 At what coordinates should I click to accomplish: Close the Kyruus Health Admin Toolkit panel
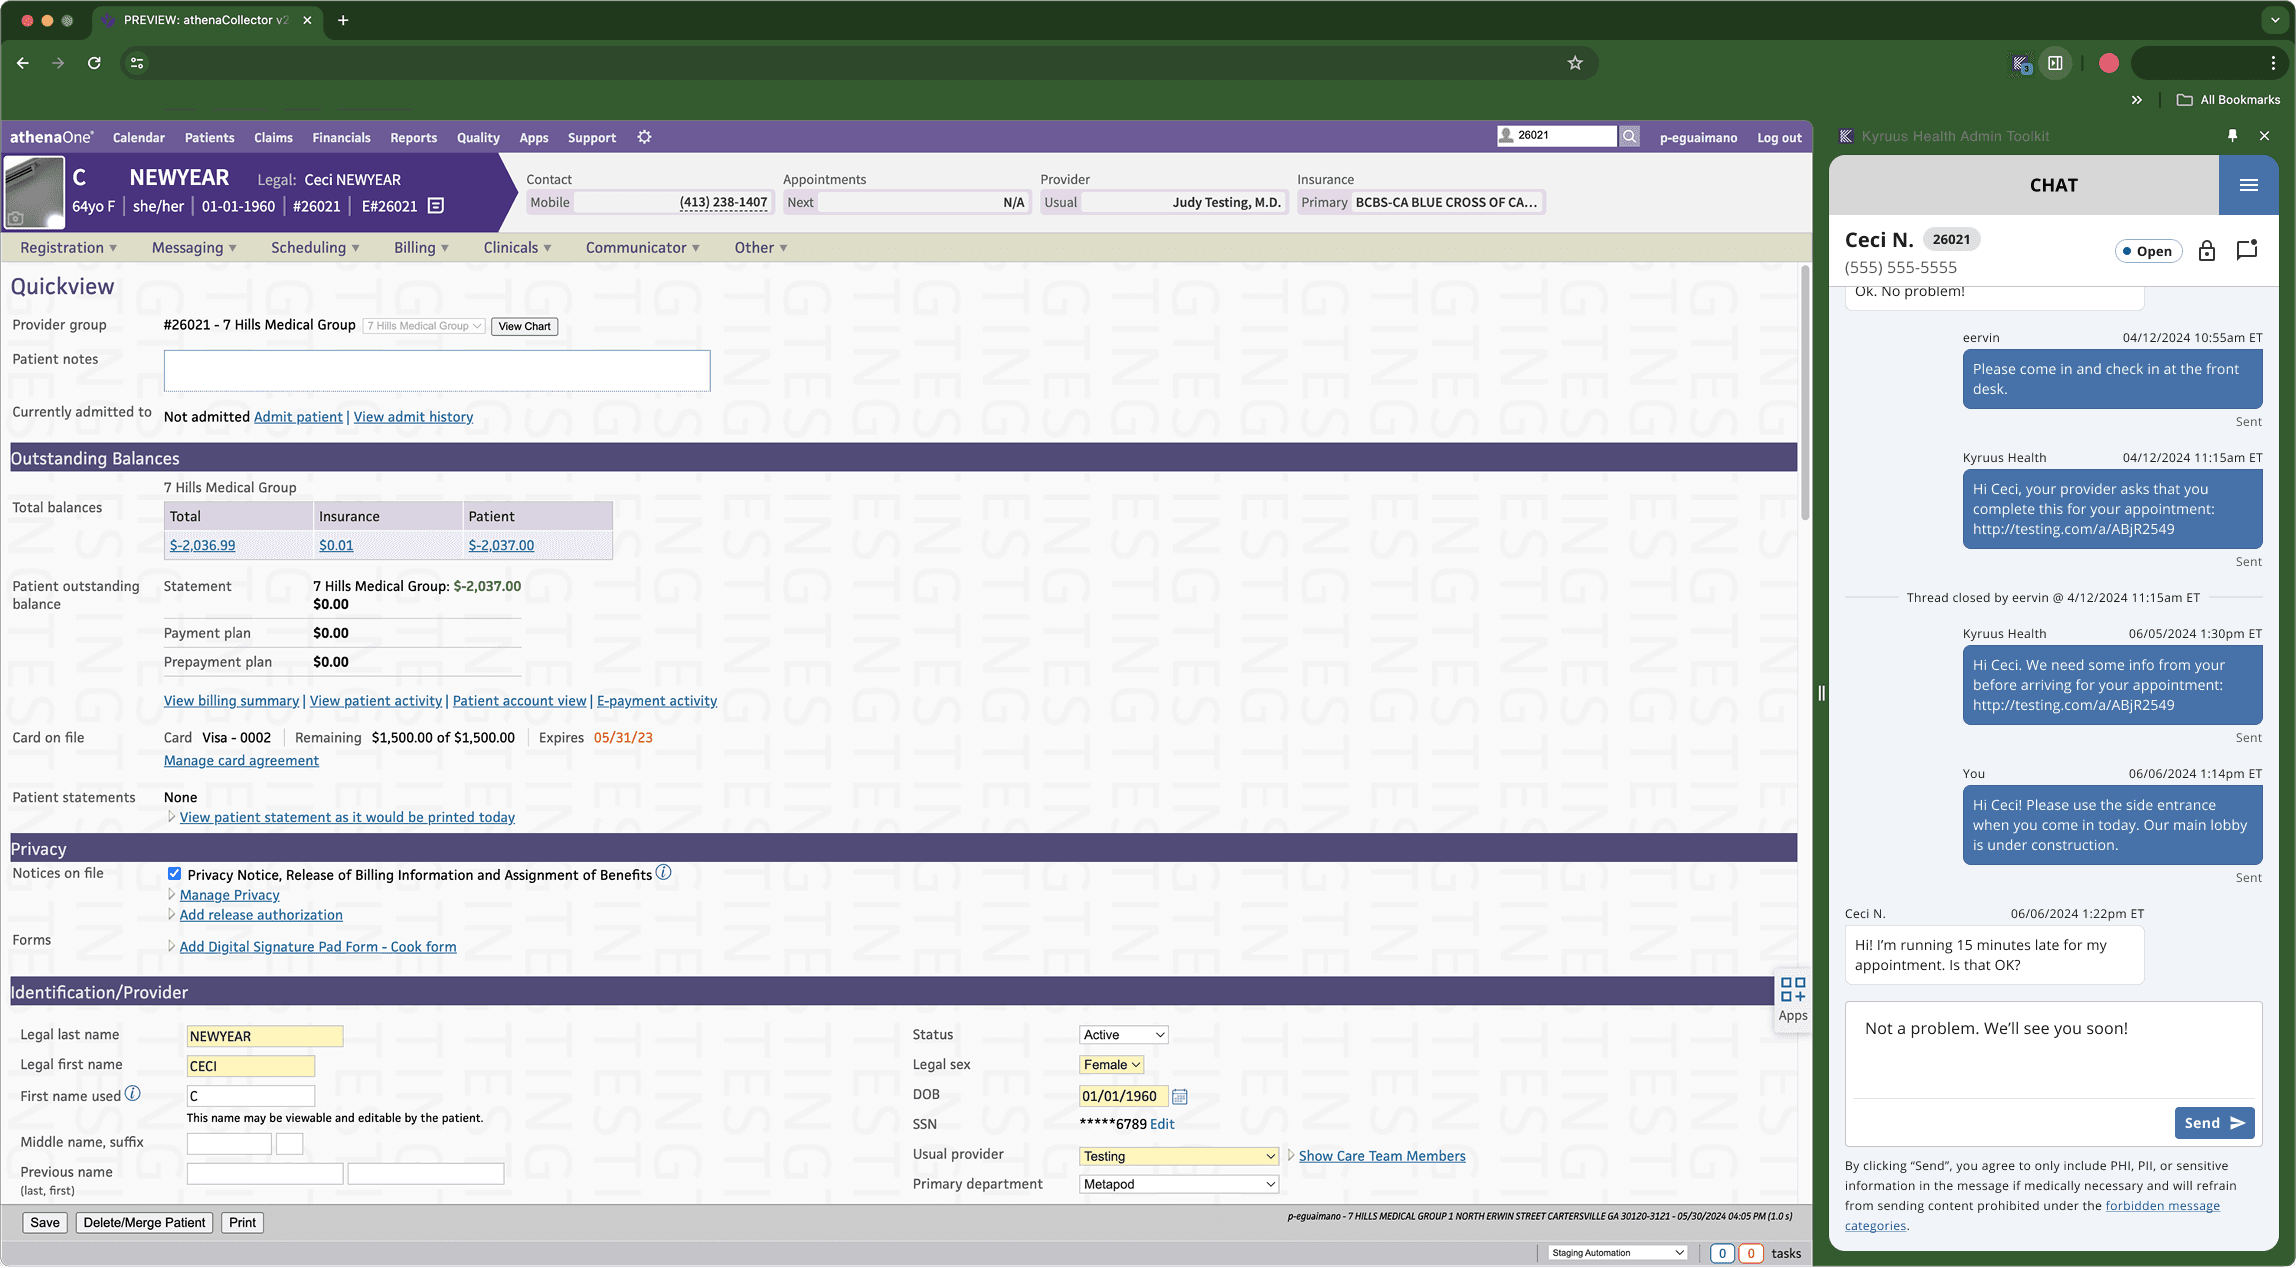point(2264,136)
